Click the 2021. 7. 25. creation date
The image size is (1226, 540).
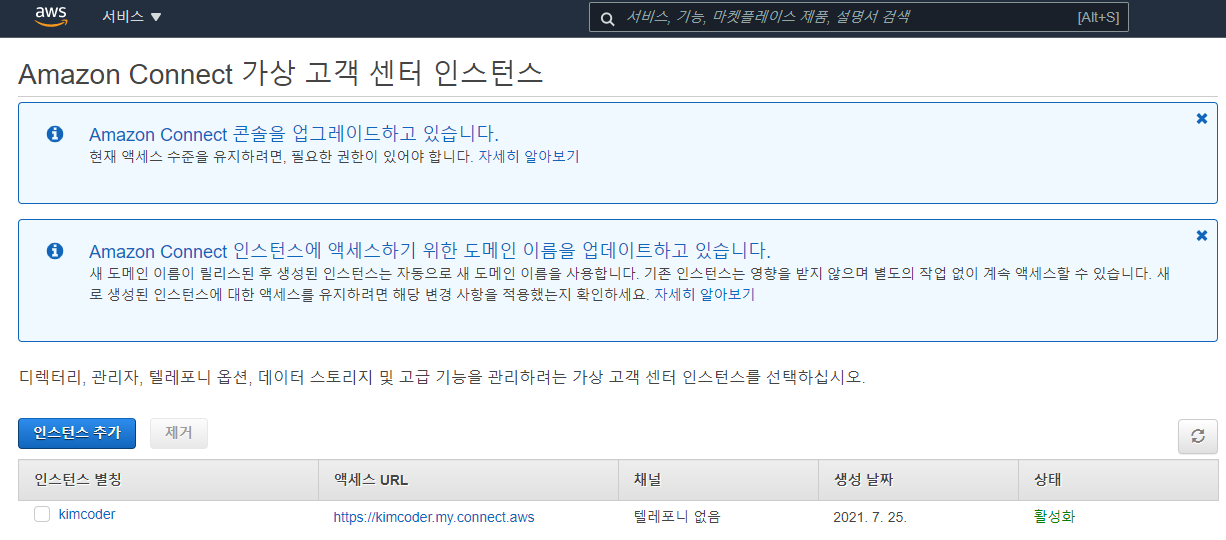click(x=870, y=517)
